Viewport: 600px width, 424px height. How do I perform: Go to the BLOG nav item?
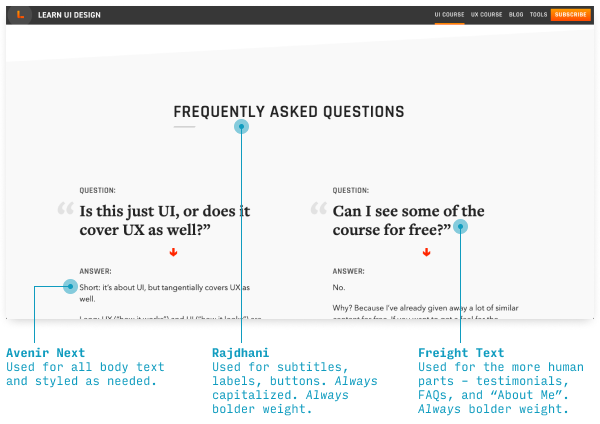point(516,15)
